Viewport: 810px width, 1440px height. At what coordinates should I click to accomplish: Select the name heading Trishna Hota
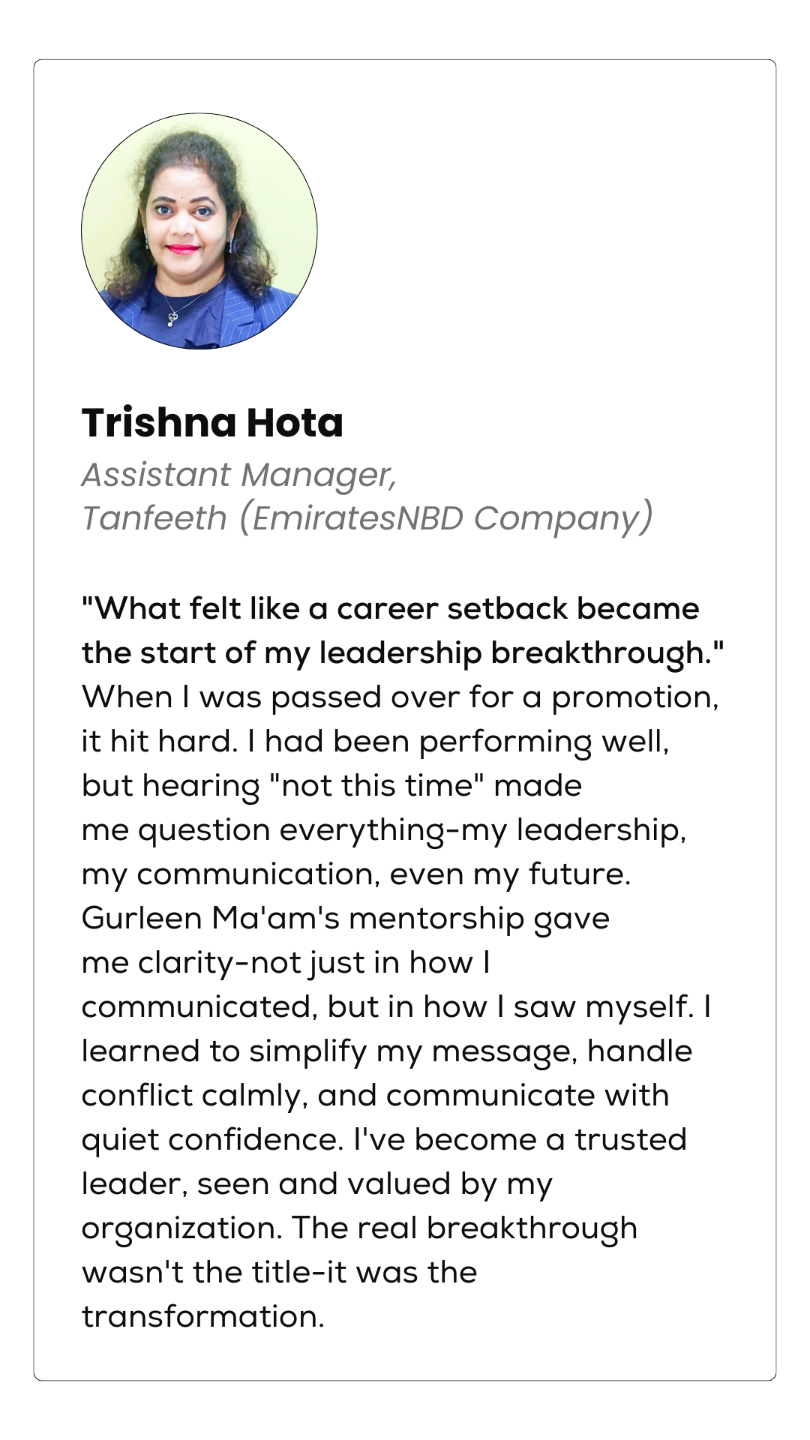pos(212,423)
